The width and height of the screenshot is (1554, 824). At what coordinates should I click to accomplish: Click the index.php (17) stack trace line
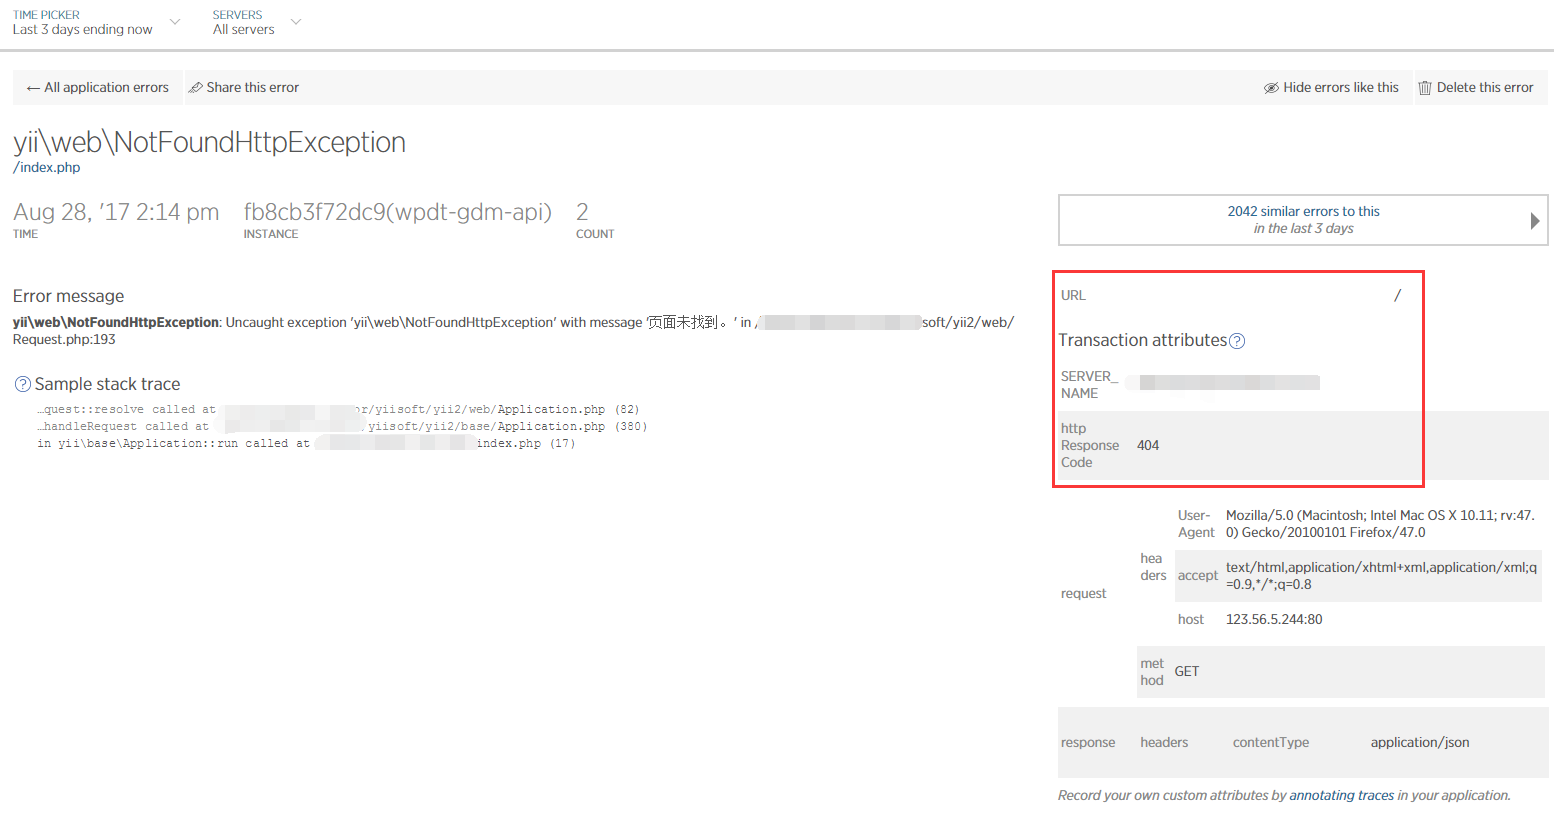click(306, 444)
